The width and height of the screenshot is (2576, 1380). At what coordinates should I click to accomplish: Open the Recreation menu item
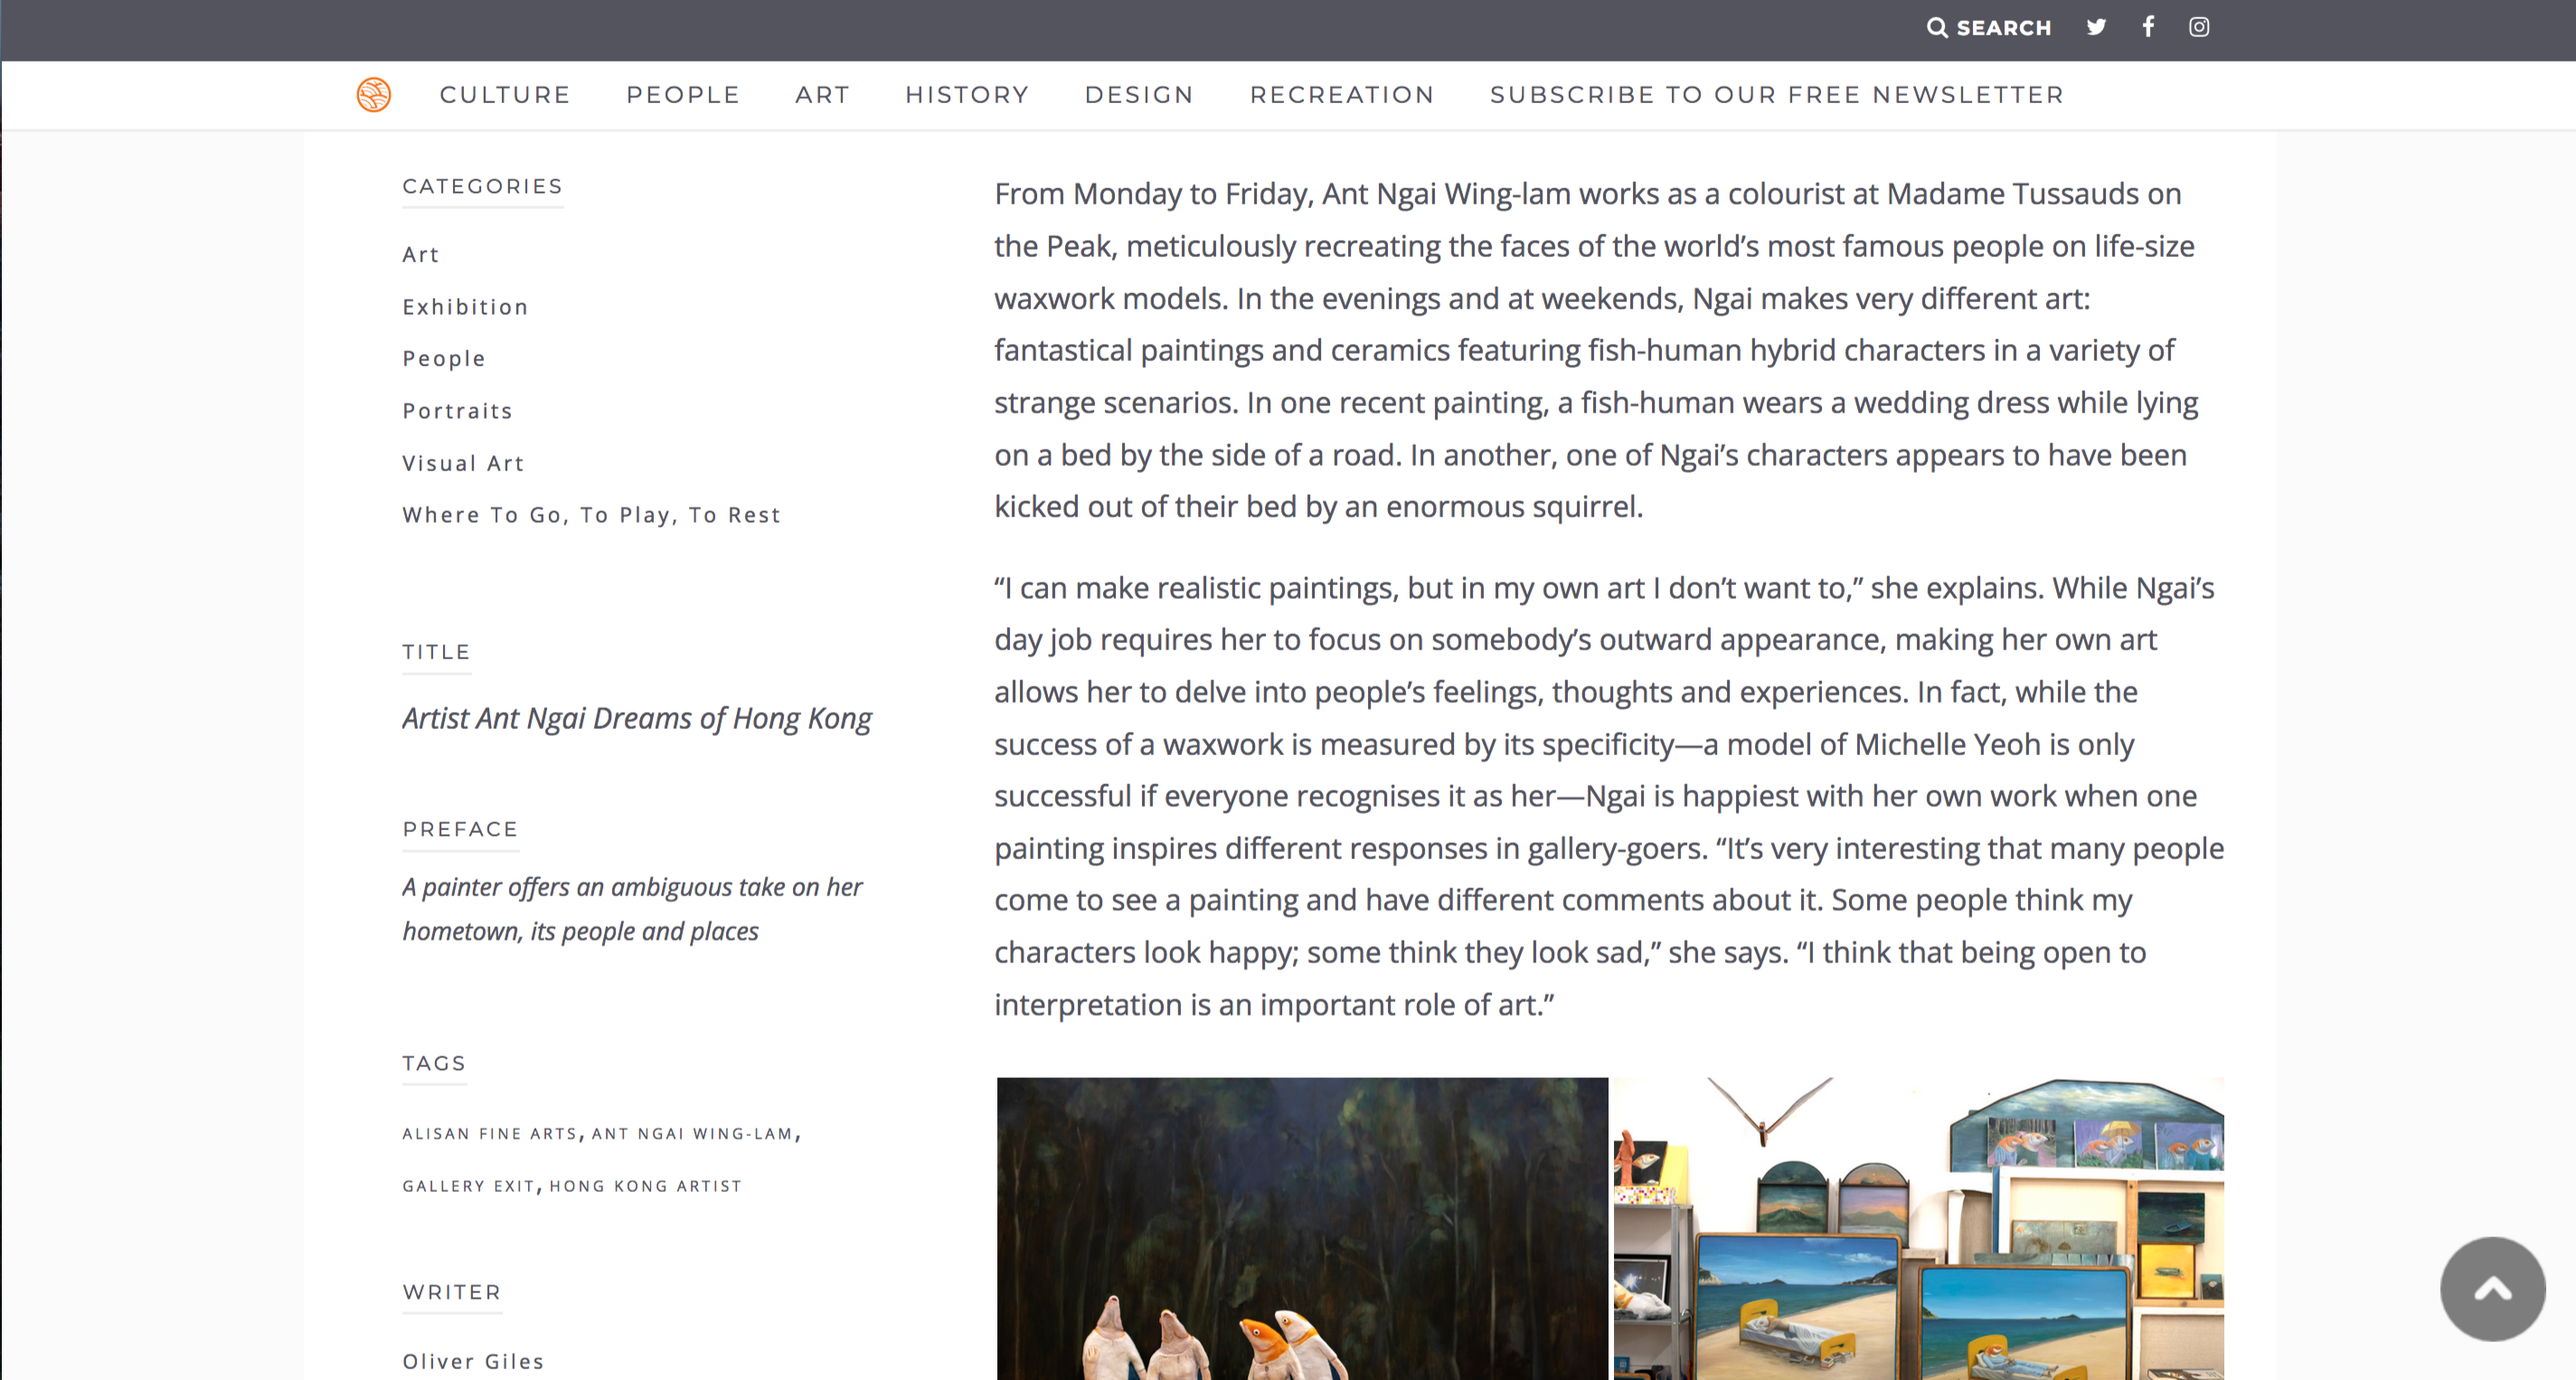[1342, 95]
